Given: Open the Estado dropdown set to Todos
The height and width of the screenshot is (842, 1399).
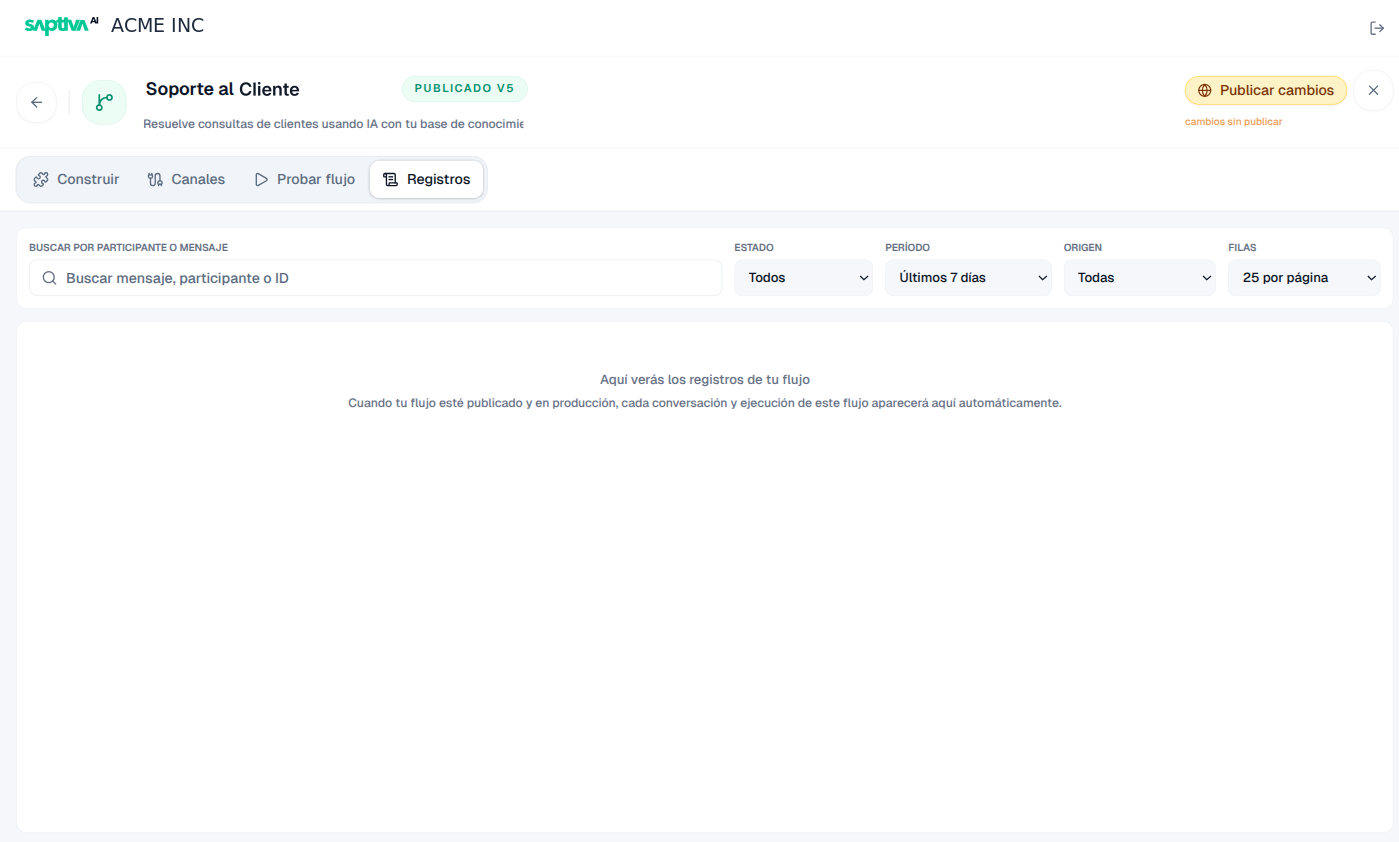Looking at the screenshot, I should [x=803, y=278].
